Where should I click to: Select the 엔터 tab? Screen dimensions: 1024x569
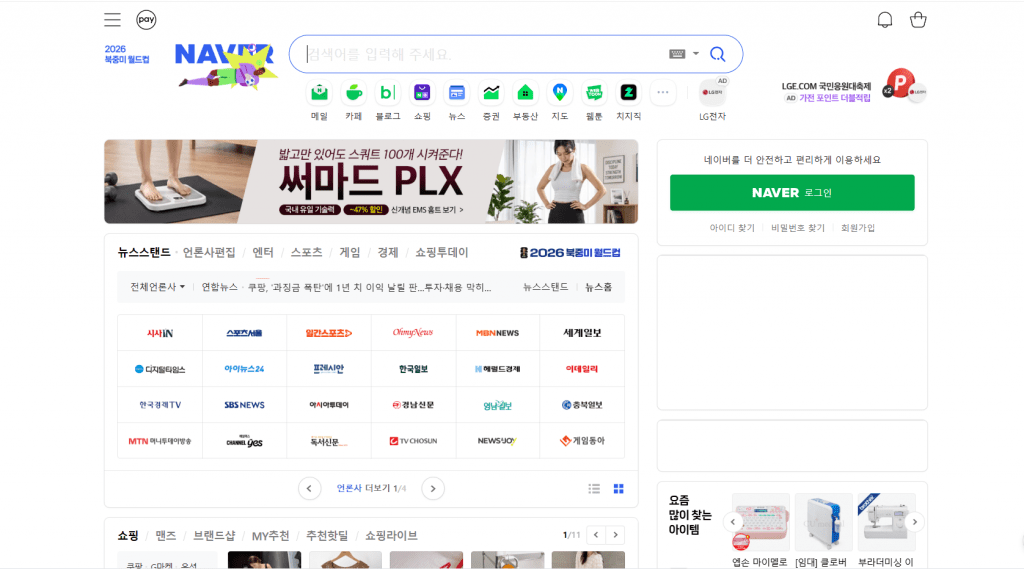263,252
